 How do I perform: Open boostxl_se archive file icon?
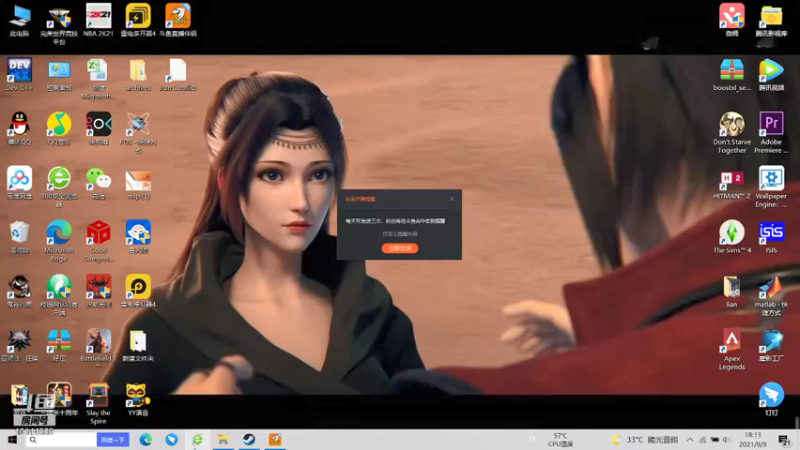pos(732,75)
